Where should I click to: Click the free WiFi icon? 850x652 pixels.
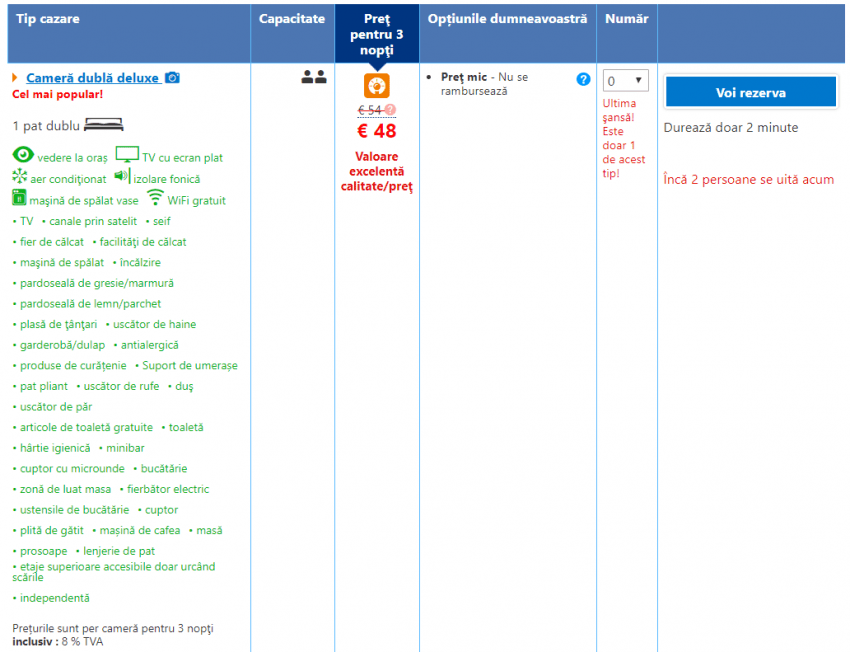pyautogui.click(x=155, y=198)
